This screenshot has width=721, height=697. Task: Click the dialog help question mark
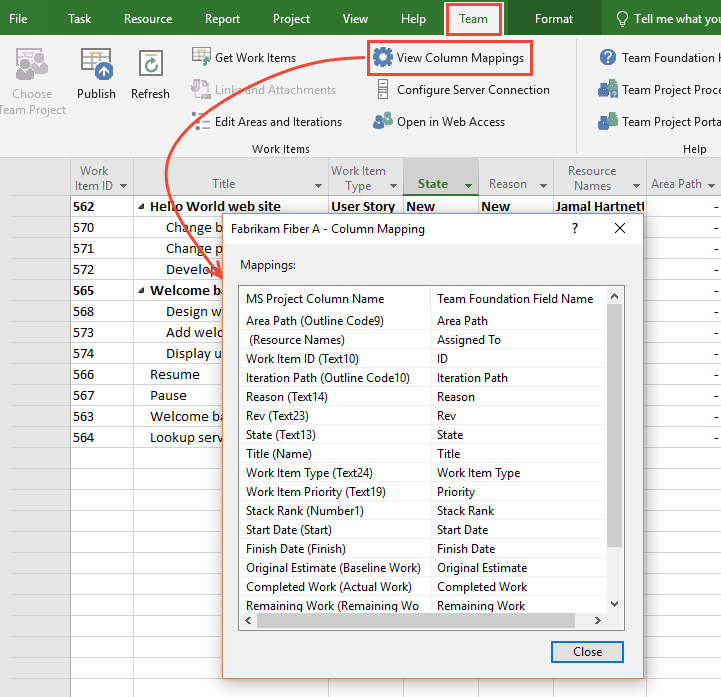(x=575, y=228)
